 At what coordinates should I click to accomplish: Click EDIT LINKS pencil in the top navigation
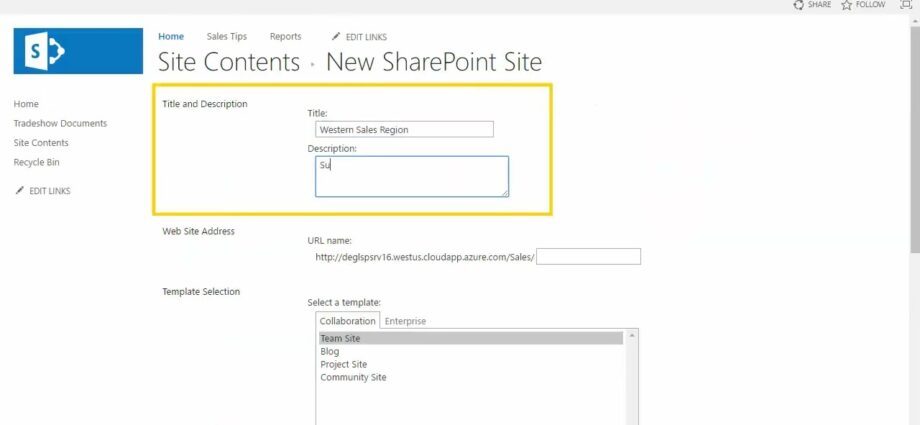336,37
